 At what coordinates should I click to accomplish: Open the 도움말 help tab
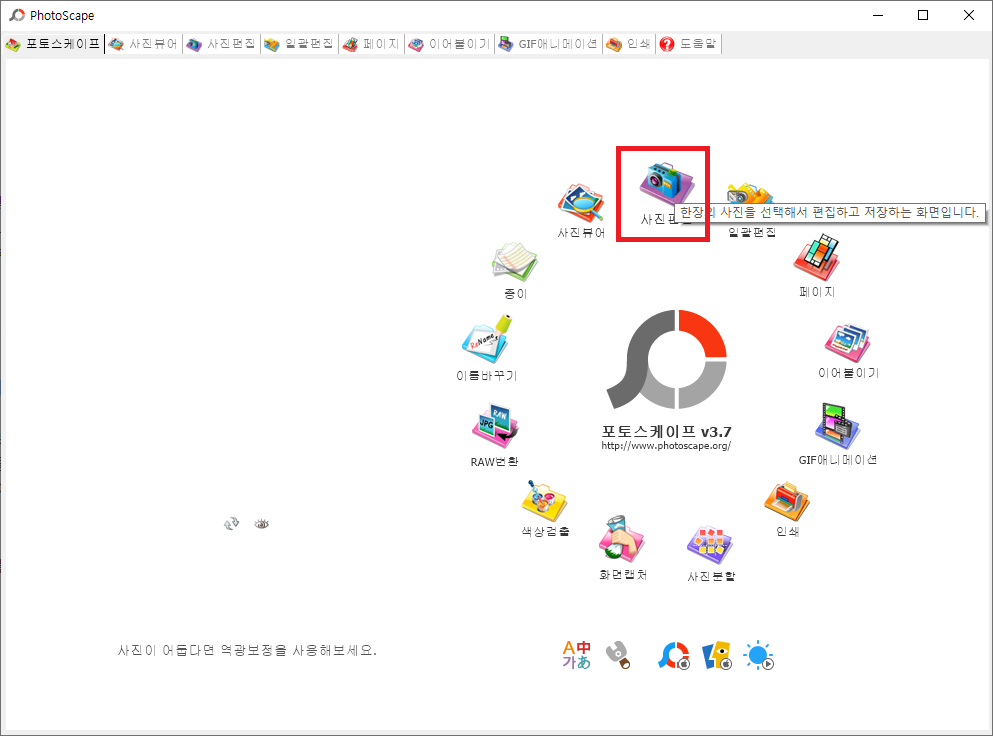click(688, 44)
